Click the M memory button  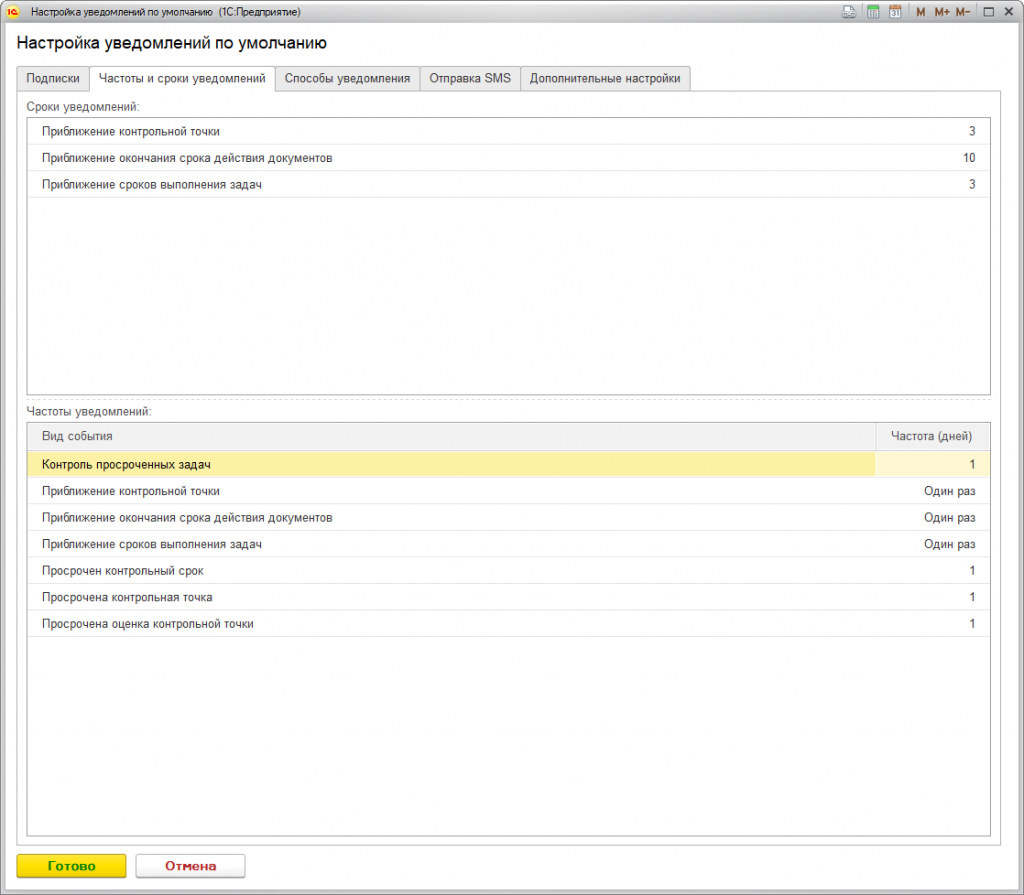tap(921, 12)
